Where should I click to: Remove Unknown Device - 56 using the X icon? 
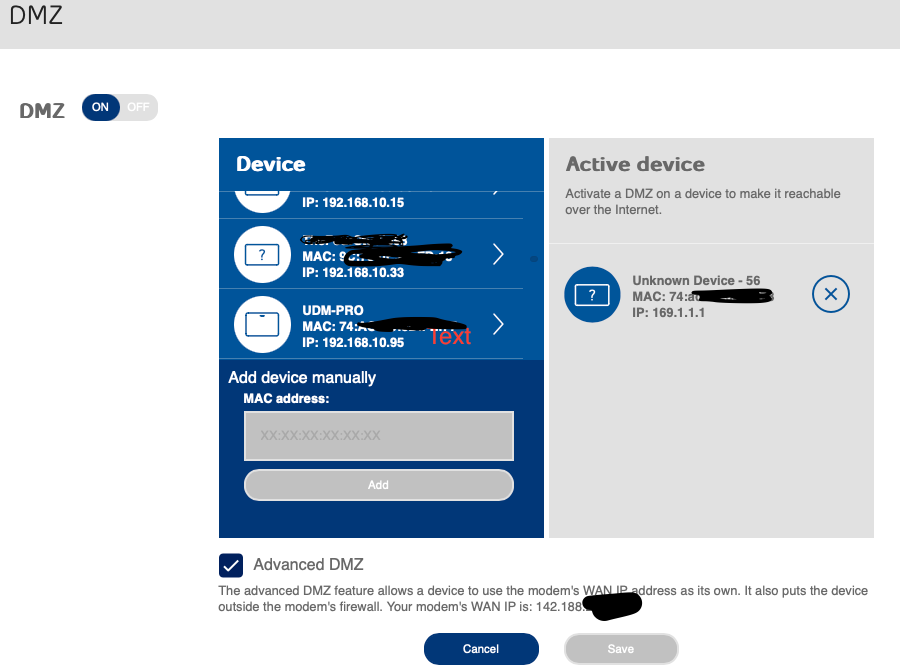(x=831, y=293)
